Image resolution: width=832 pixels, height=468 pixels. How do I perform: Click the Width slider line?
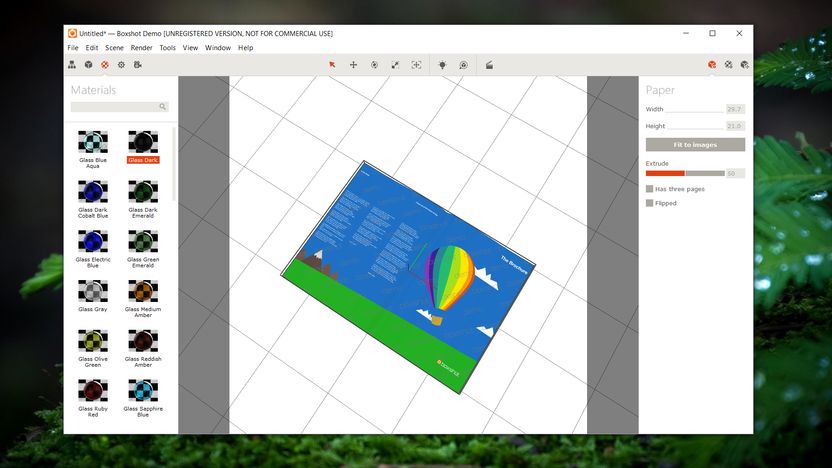pos(695,111)
